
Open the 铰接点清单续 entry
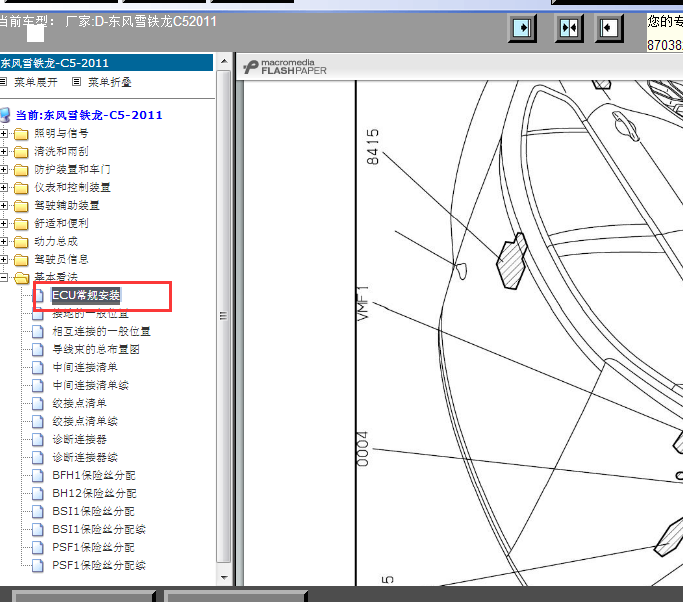85,421
